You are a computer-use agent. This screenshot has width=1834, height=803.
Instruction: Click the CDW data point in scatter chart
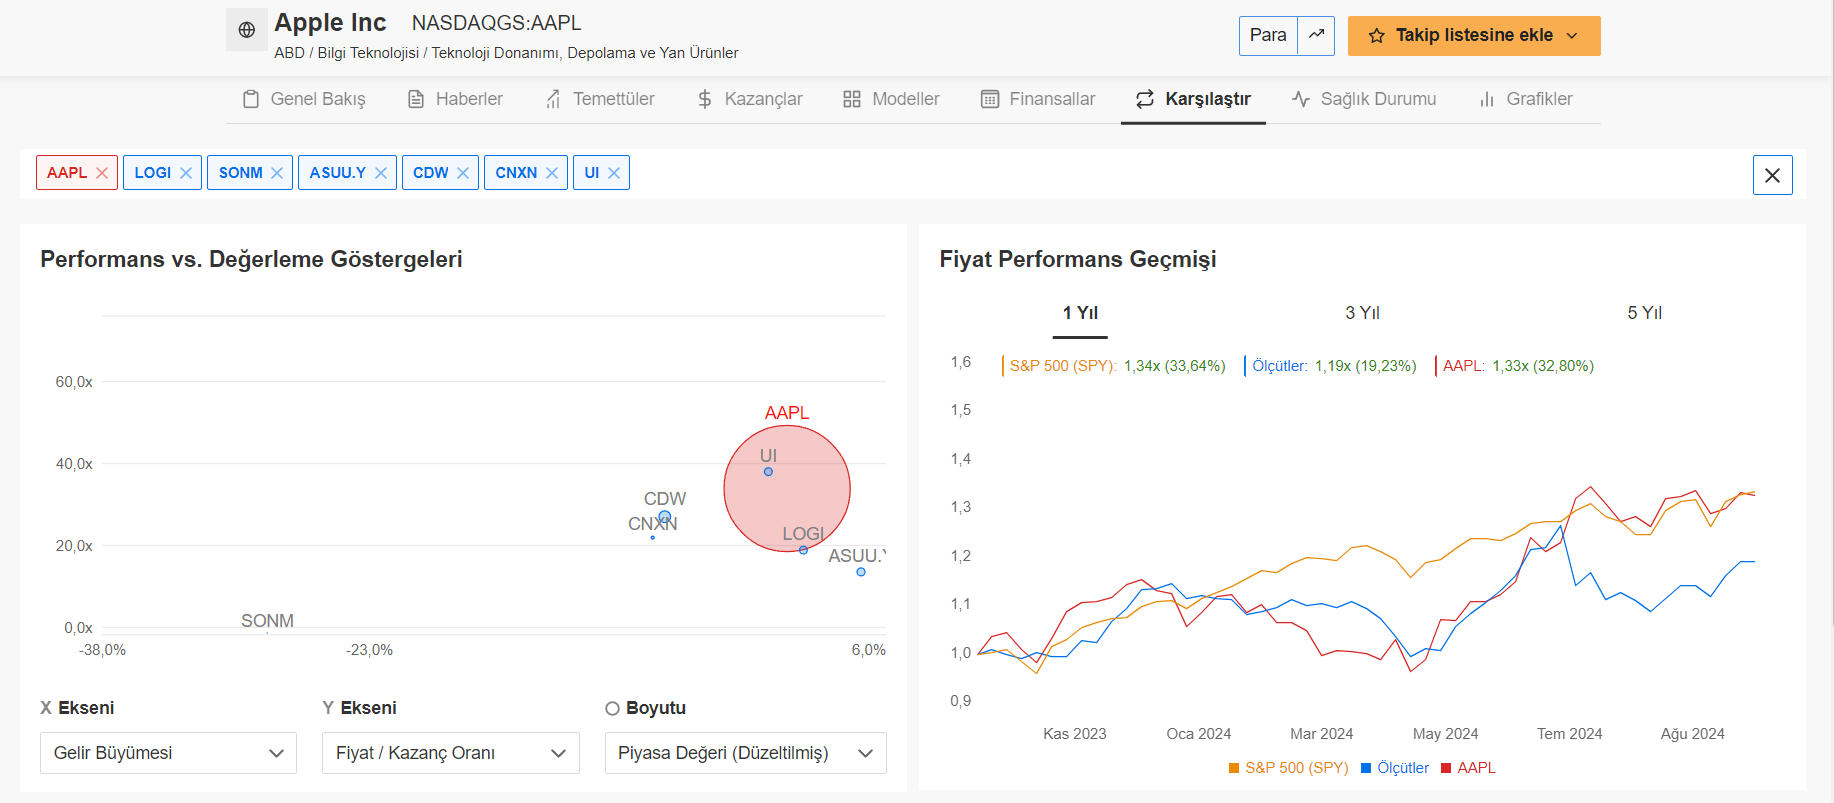(x=665, y=516)
